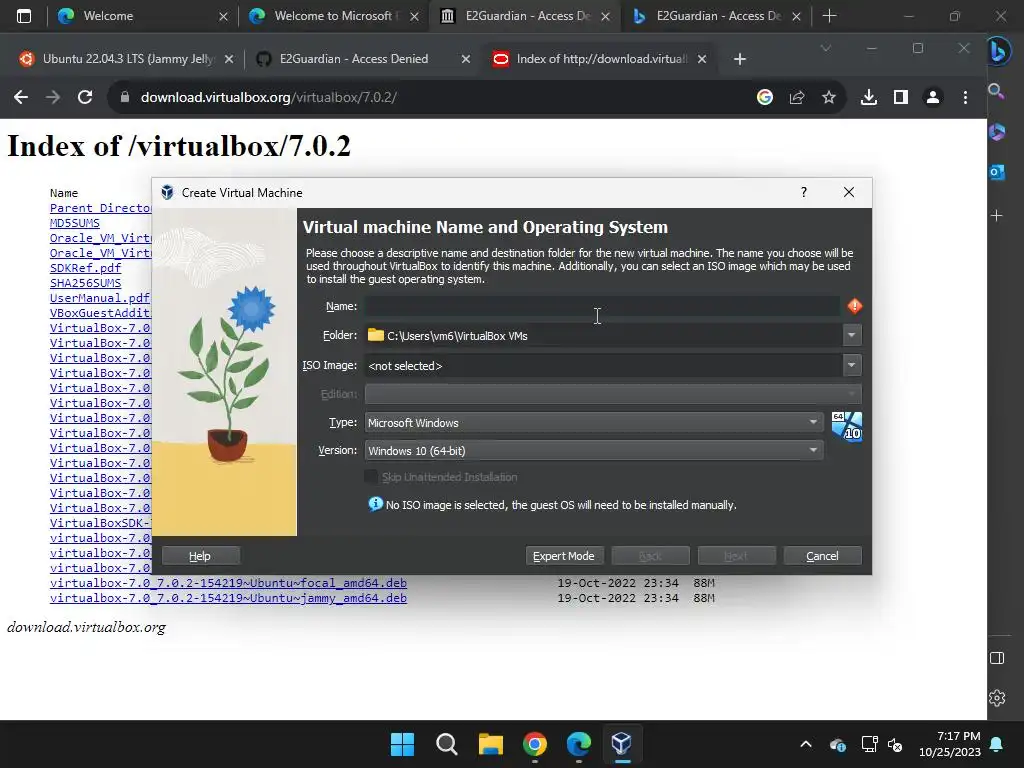Open Chrome tab search chevron

tap(825, 48)
